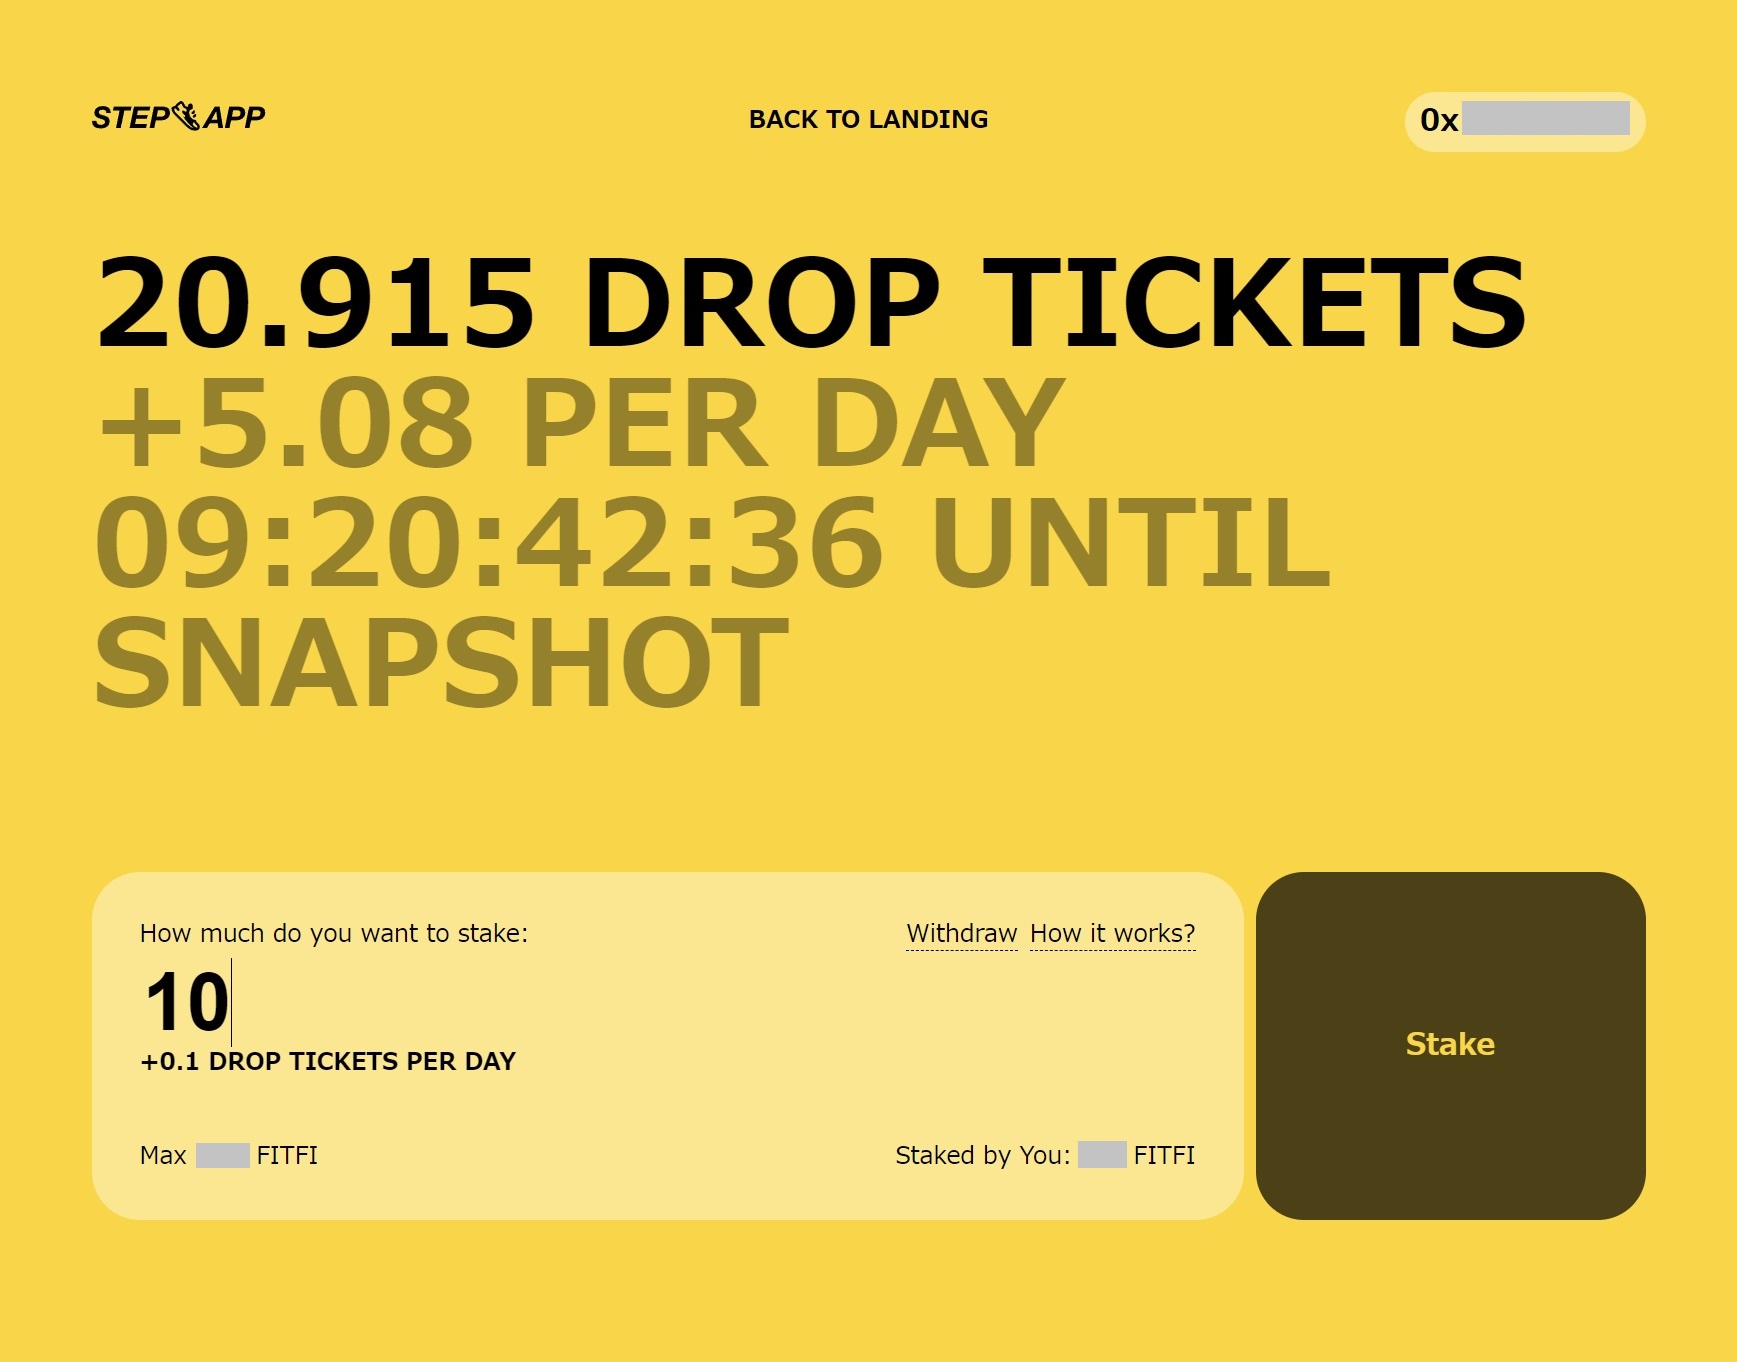The image size is (1737, 1362).
Task: Click Max to fill maximum FITFI
Action: 163,1155
